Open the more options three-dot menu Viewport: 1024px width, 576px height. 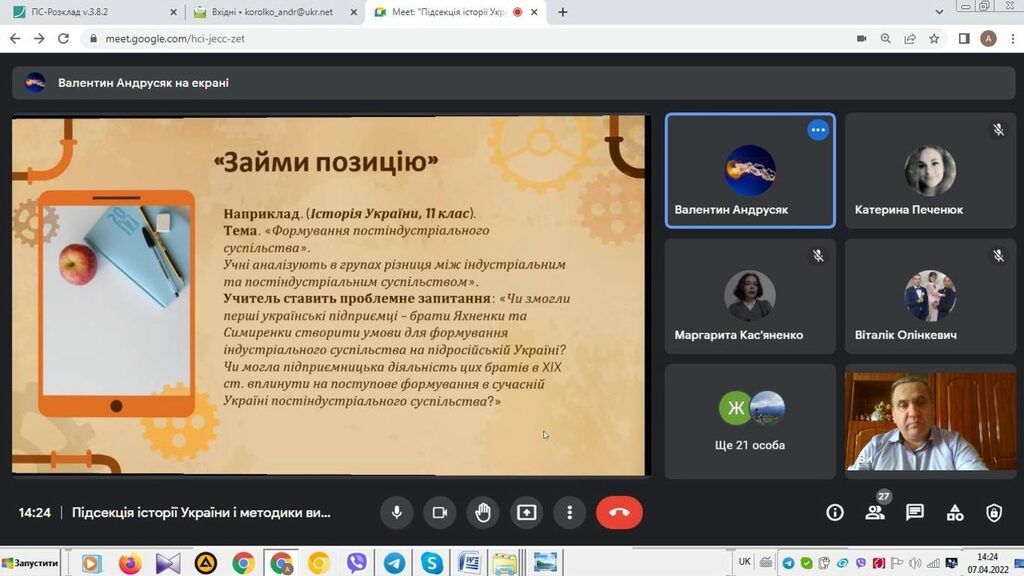(569, 512)
